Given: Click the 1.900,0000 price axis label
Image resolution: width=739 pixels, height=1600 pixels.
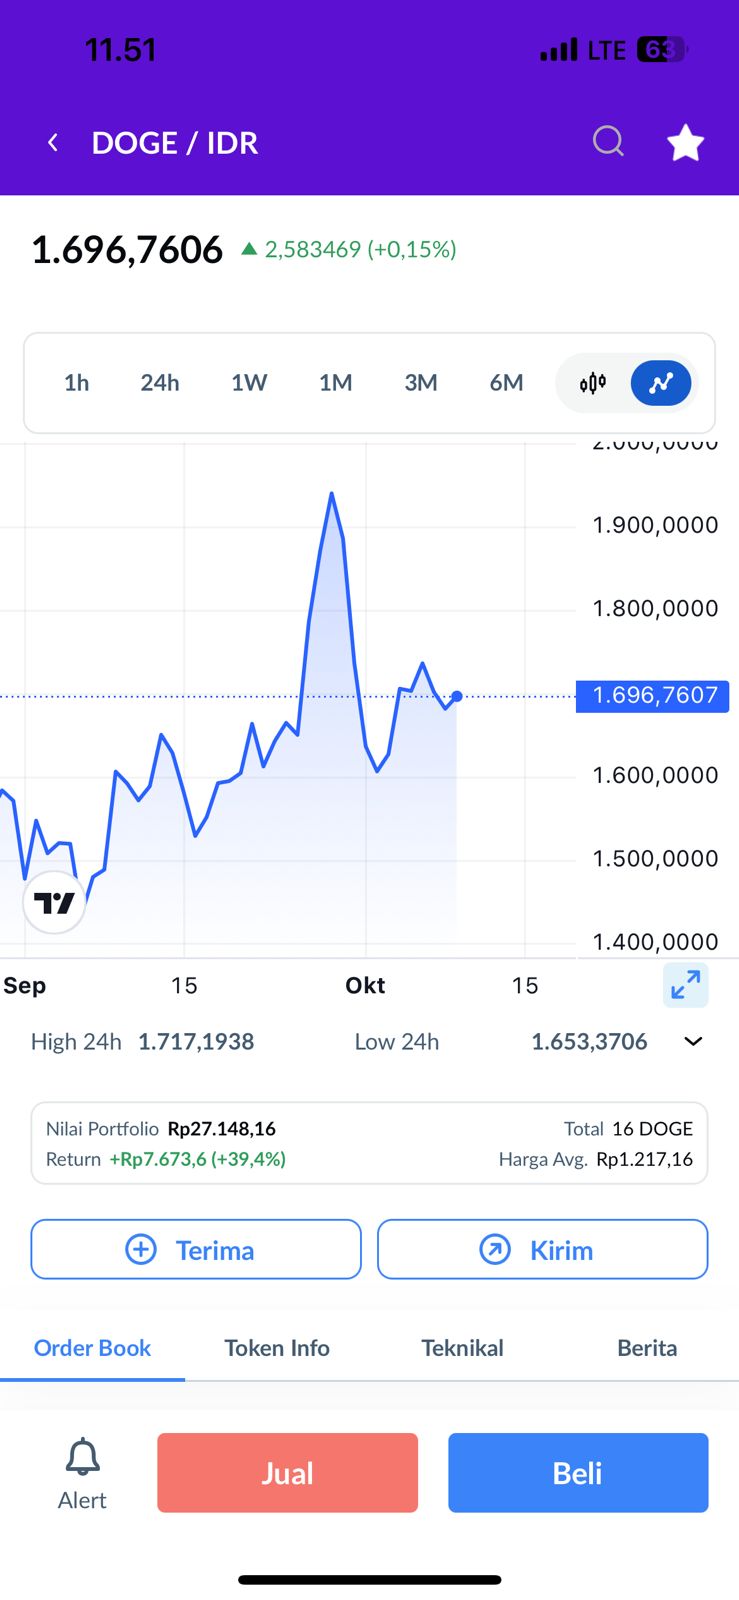Looking at the screenshot, I should (655, 525).
